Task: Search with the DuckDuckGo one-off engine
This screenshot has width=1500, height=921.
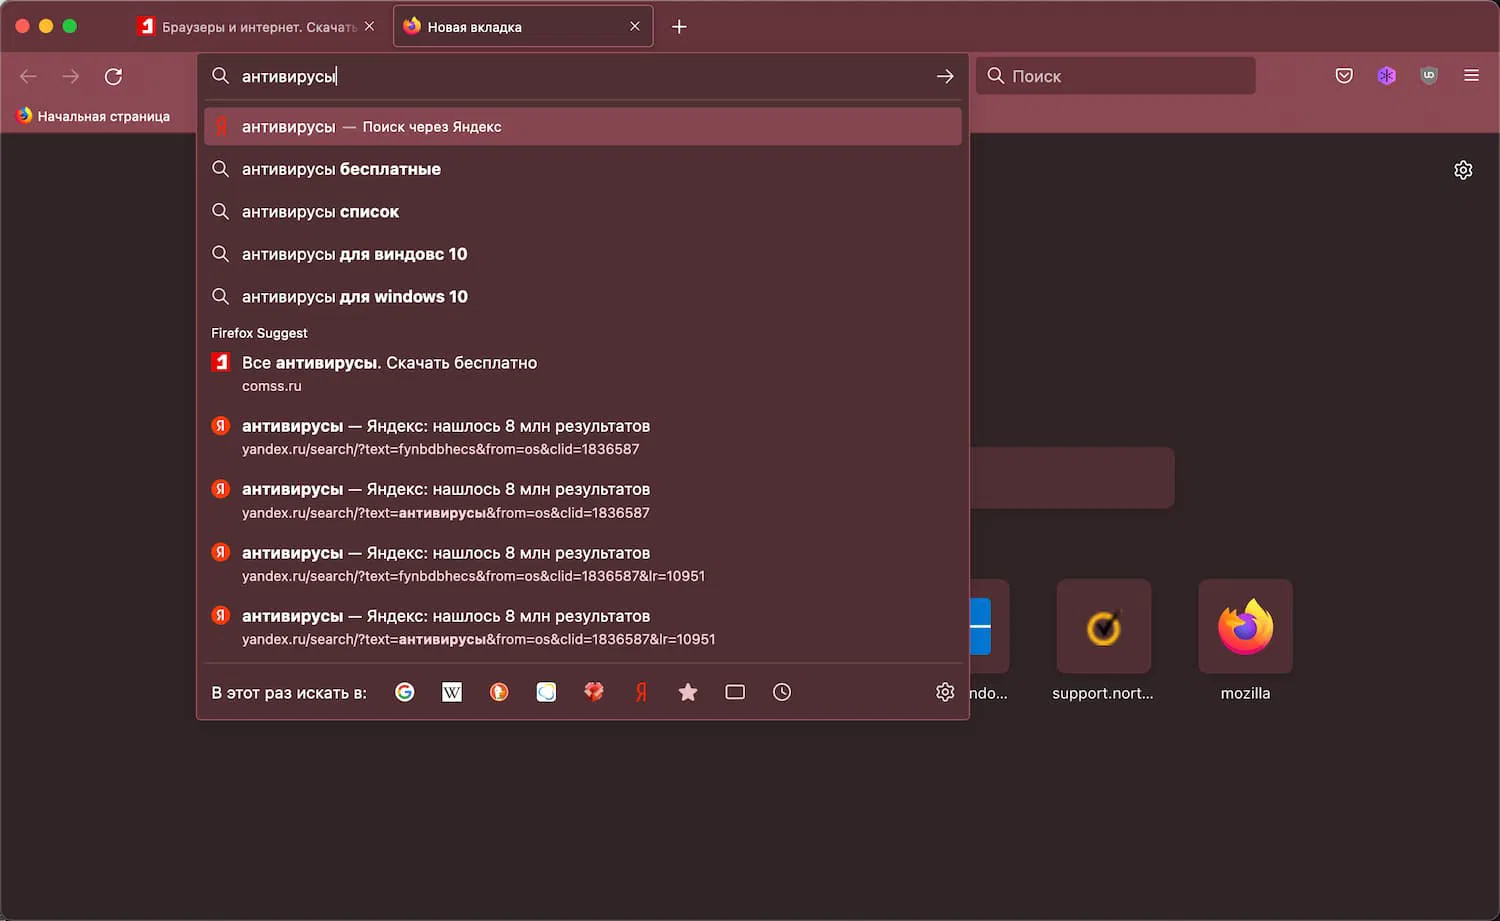Action: [x=499, y=692]
